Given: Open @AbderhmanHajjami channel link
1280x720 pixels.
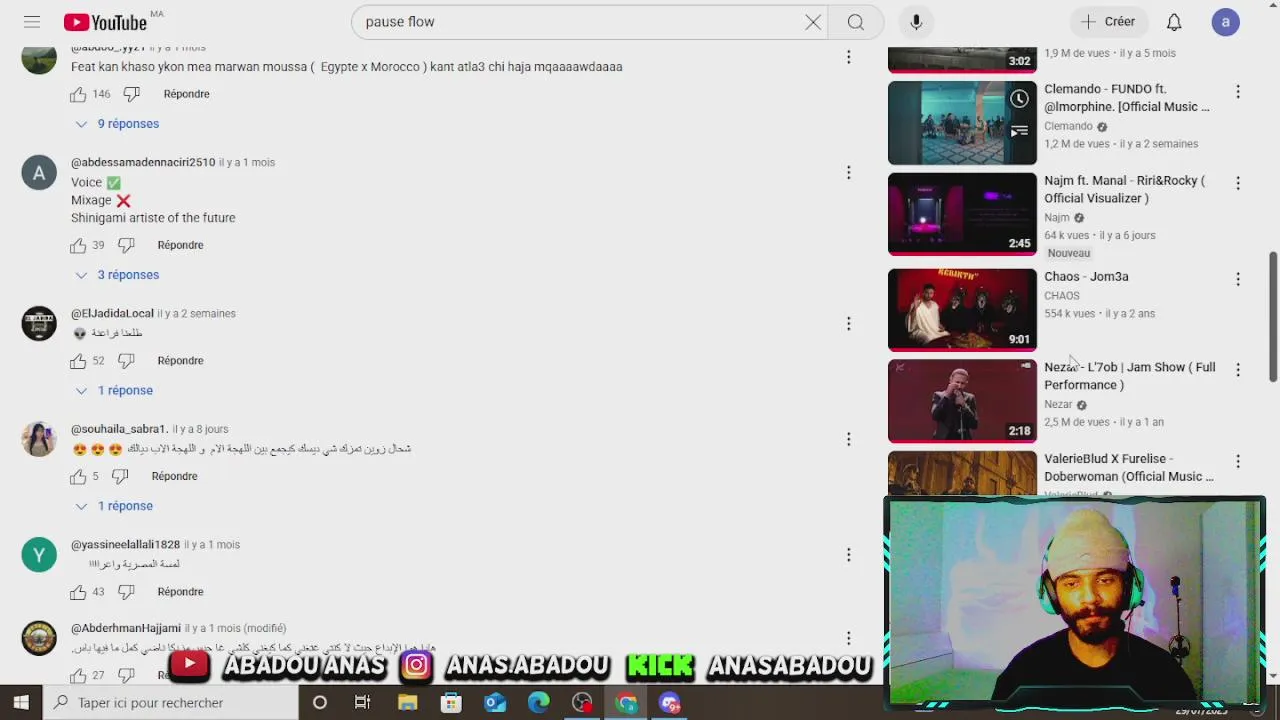Looking at the screenshot, I should [126, 628].
